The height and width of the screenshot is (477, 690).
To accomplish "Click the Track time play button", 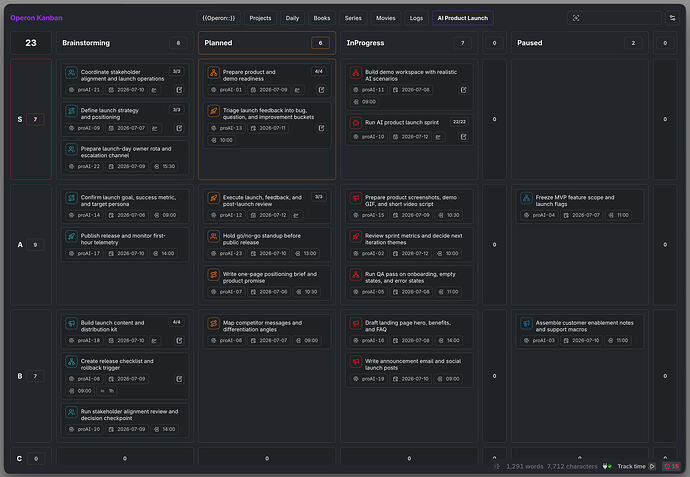I will [652, 466].
